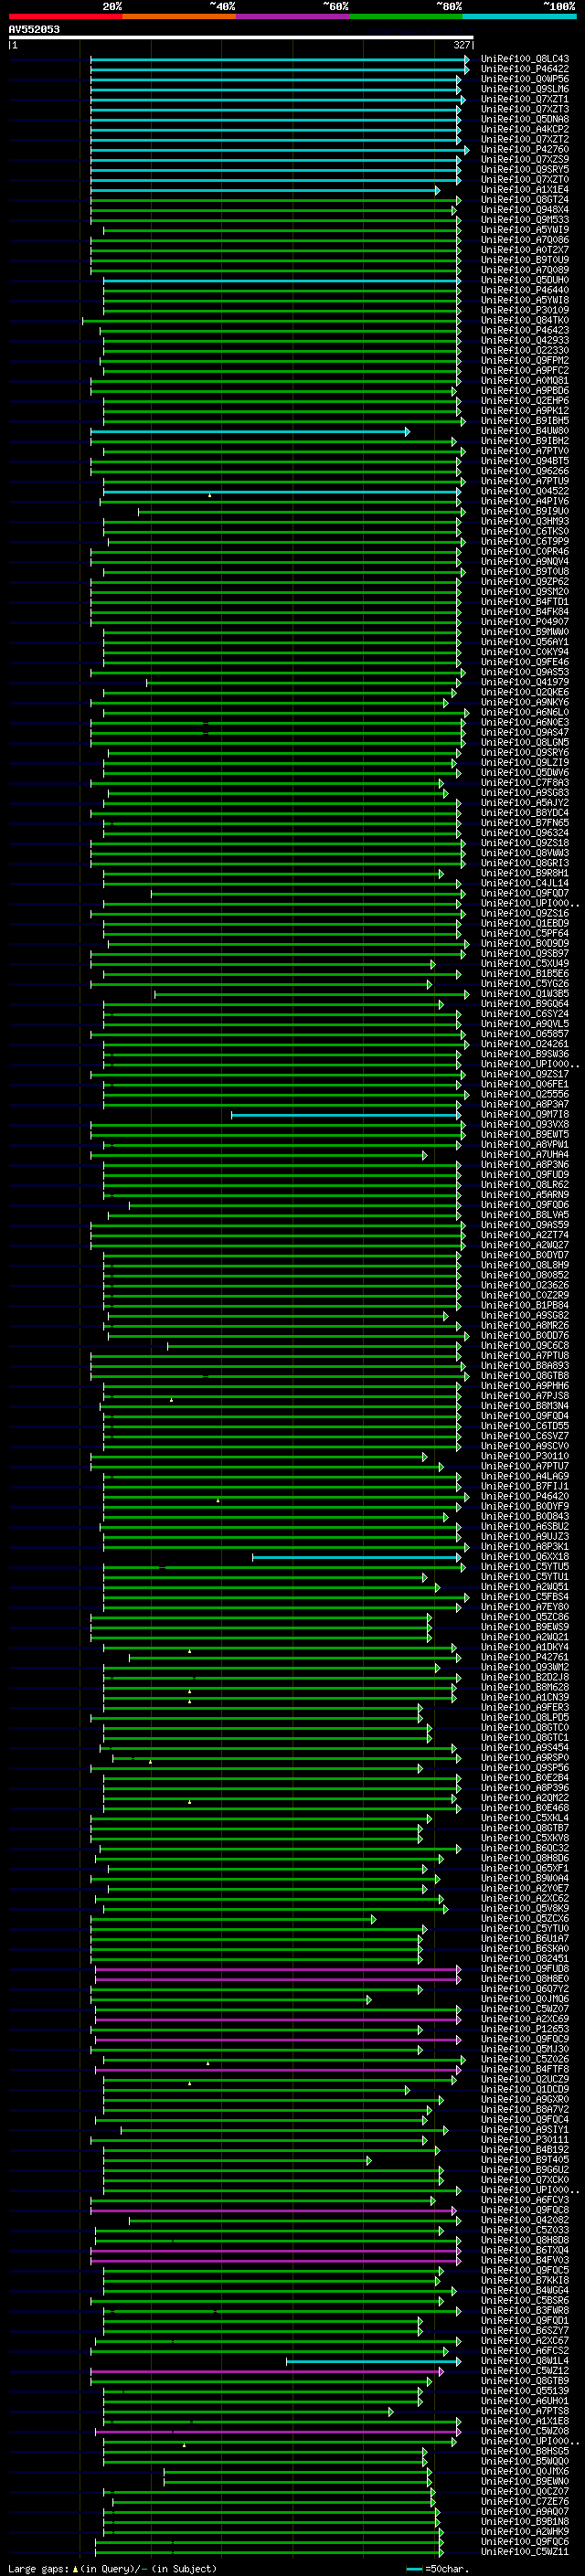Select the UniRef100_C7ZE76 hit label
585x2576 pixels.
[x=524, y=2501]
